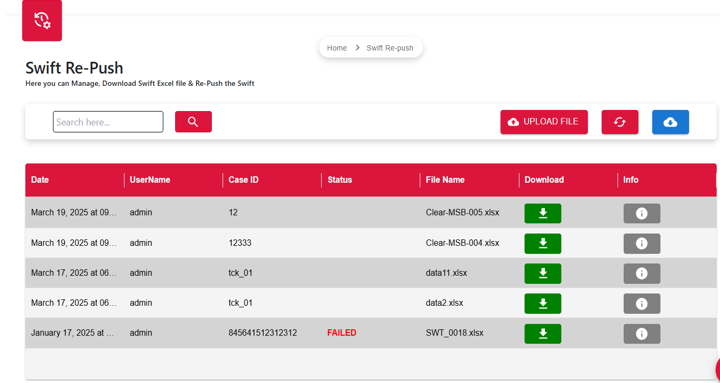Select file name Clear-MSB-005.xlsx
This screenshot has height=383, width=720.
(462, 213)
